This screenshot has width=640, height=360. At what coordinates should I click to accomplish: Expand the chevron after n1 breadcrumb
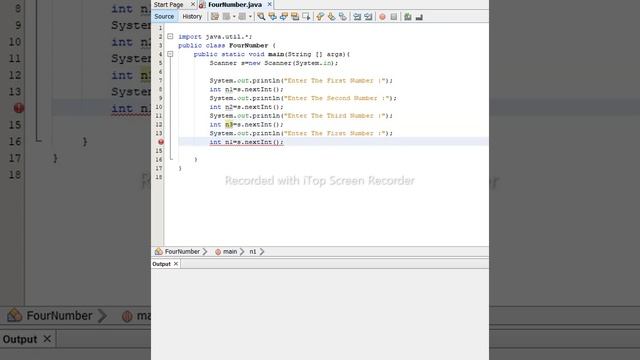click(x=262, y=251)
